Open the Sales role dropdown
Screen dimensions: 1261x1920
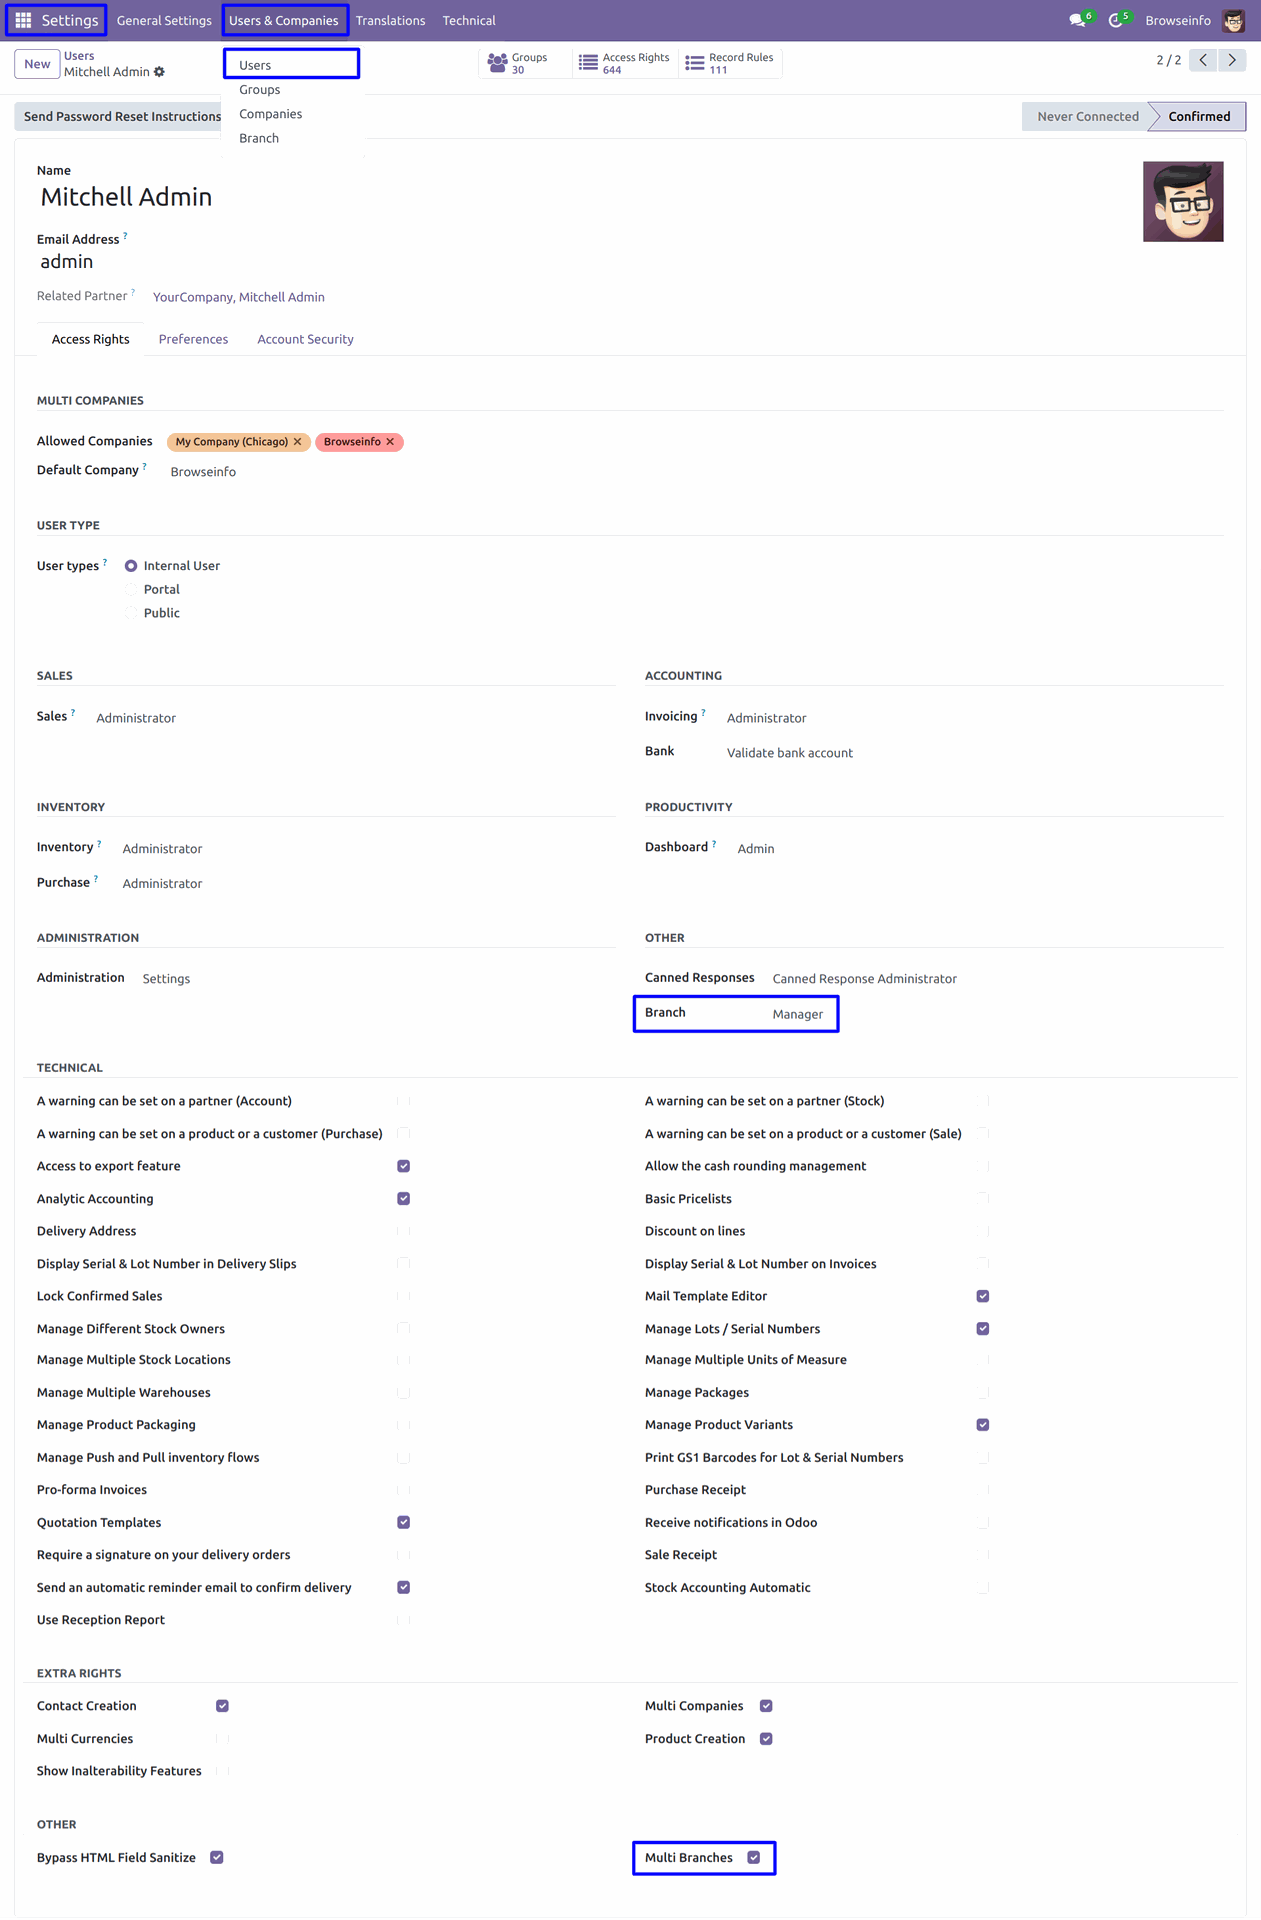[x=136, y=718]
